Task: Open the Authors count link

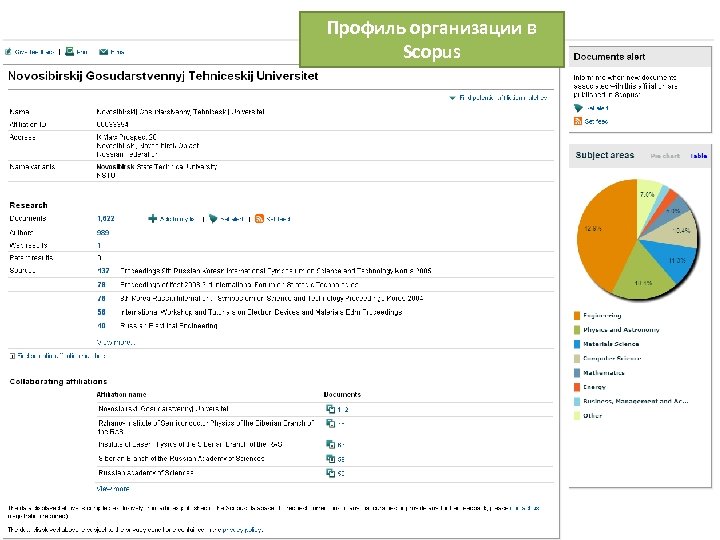Action: point(103,232)
